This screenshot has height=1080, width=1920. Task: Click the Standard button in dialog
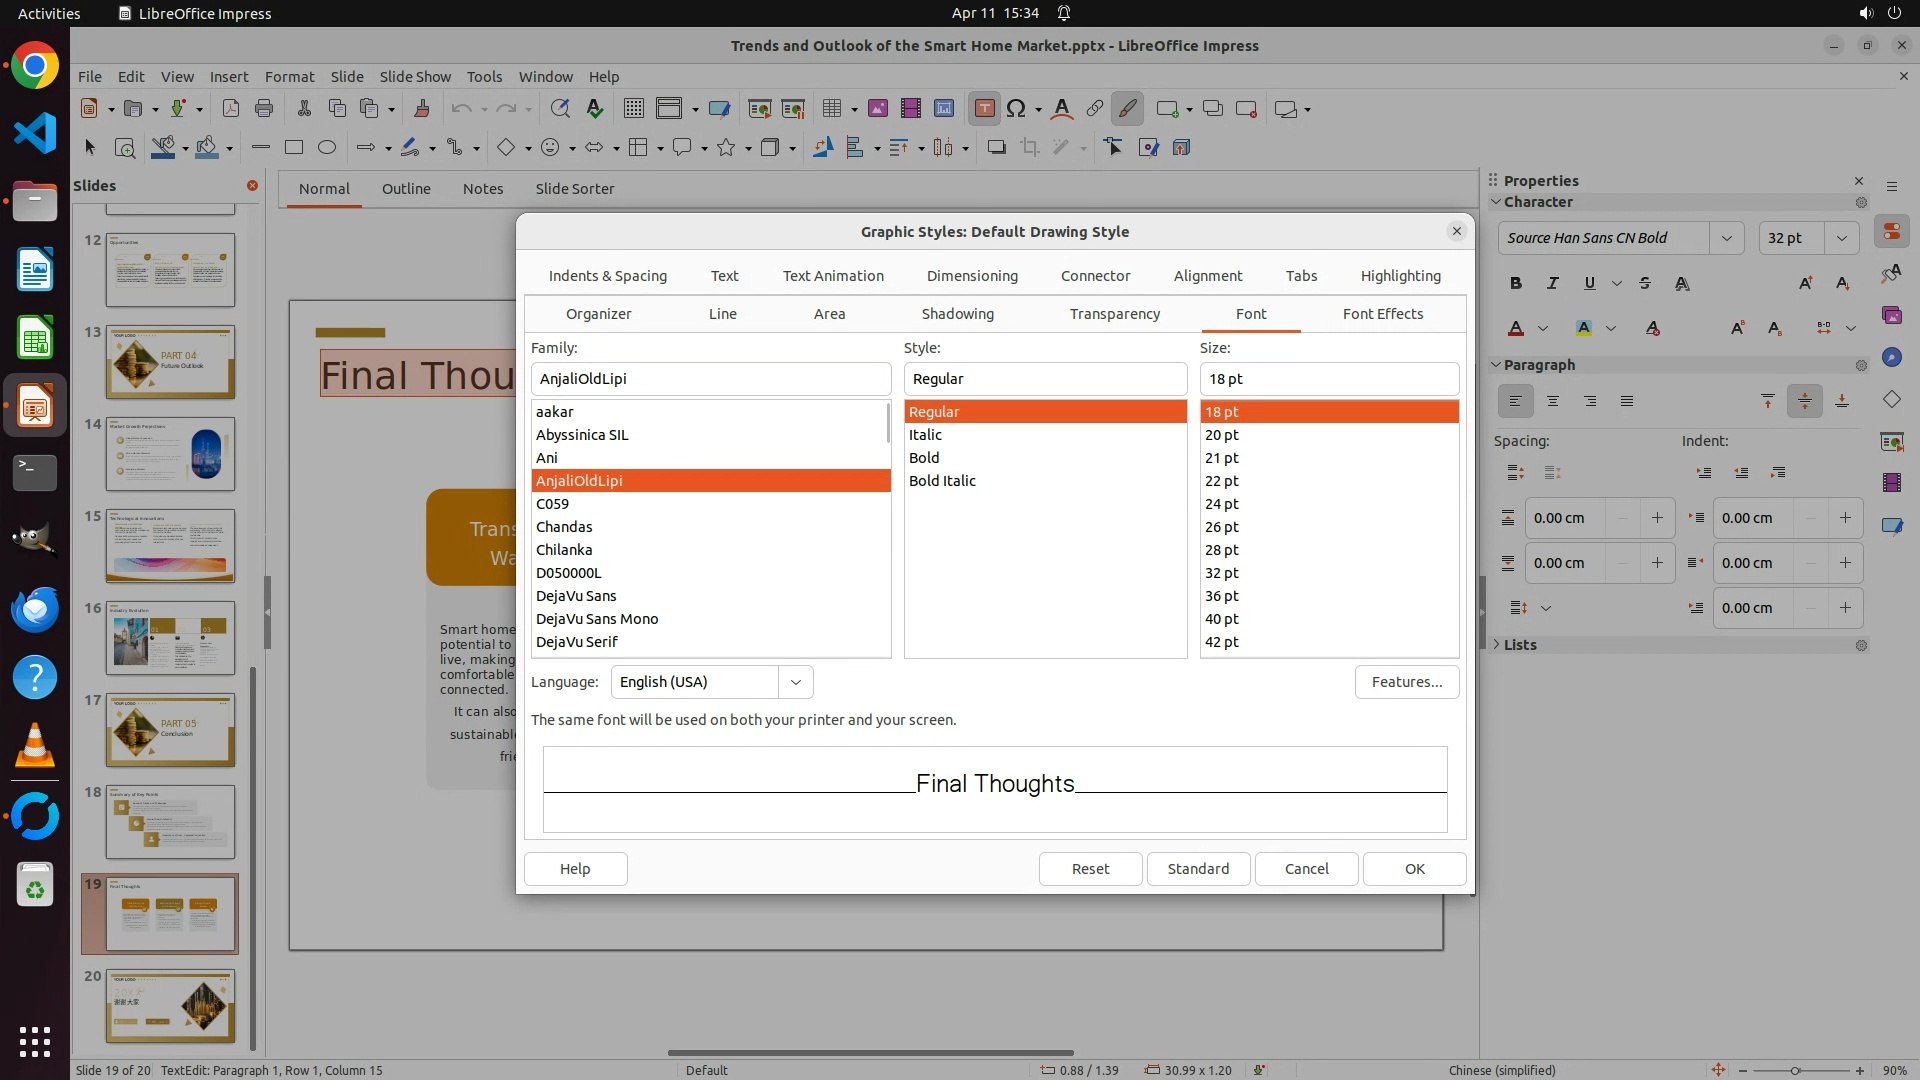pyautogui.click(x=1197, y=869)
